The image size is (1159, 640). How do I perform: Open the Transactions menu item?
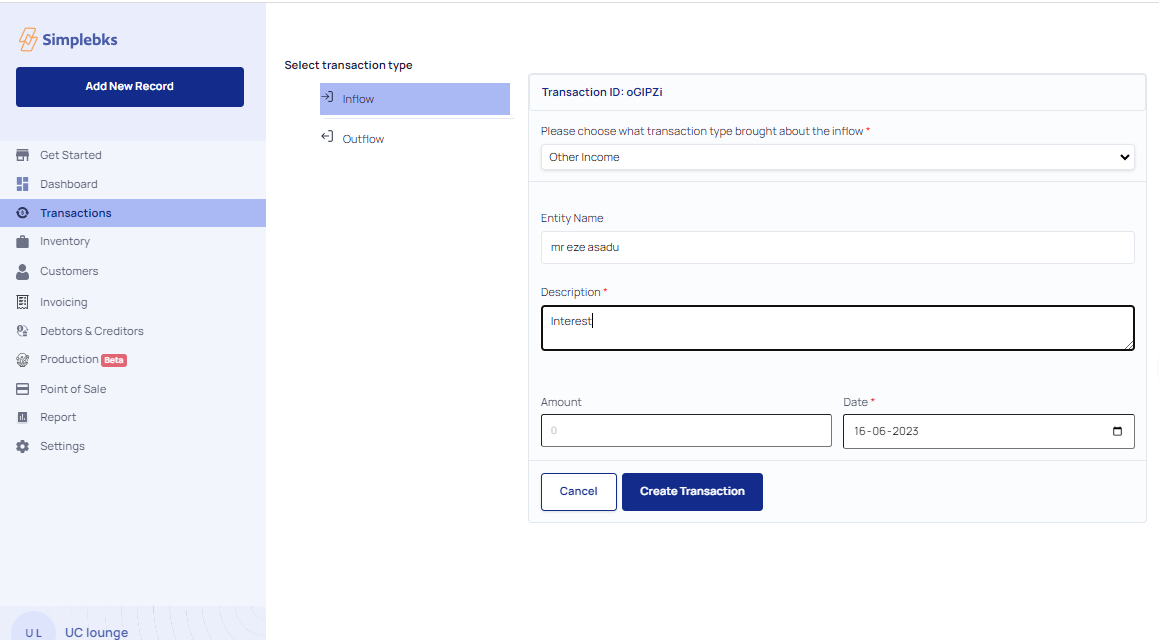133,213
